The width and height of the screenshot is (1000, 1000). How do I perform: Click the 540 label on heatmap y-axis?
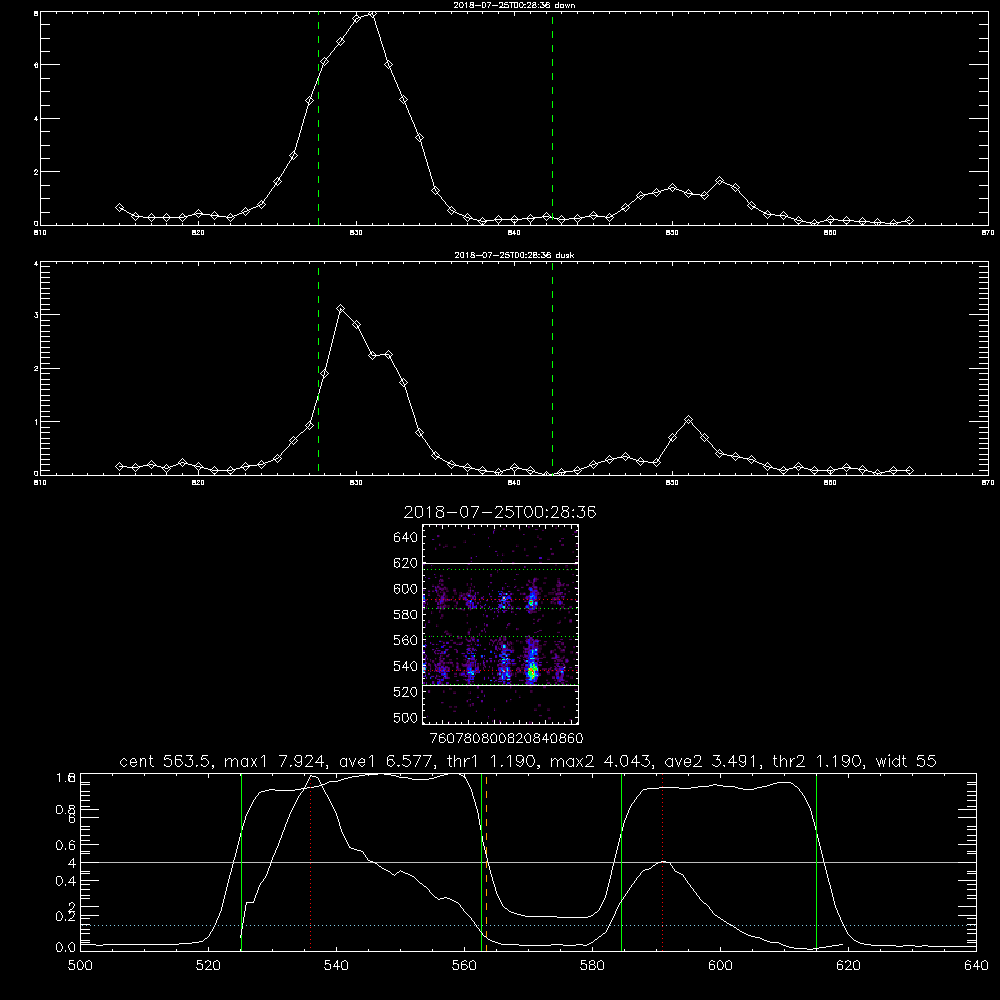406,666
